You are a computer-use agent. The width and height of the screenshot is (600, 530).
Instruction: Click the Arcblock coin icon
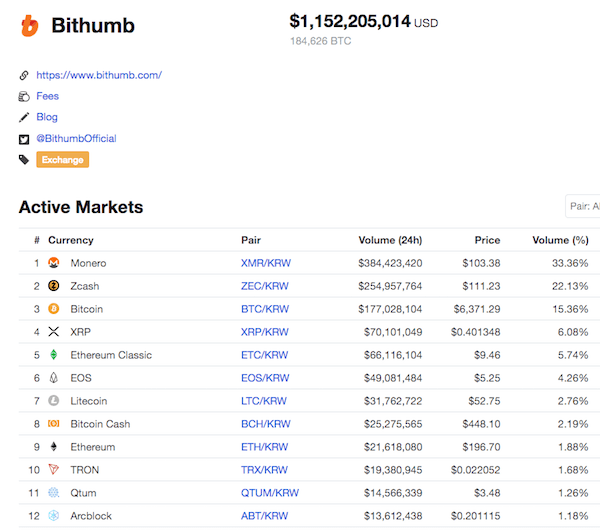coord(54,516)
